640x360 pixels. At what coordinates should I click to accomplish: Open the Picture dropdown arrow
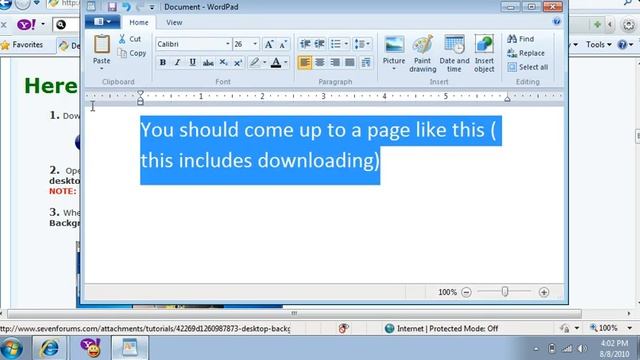click(x=394, y=69)
